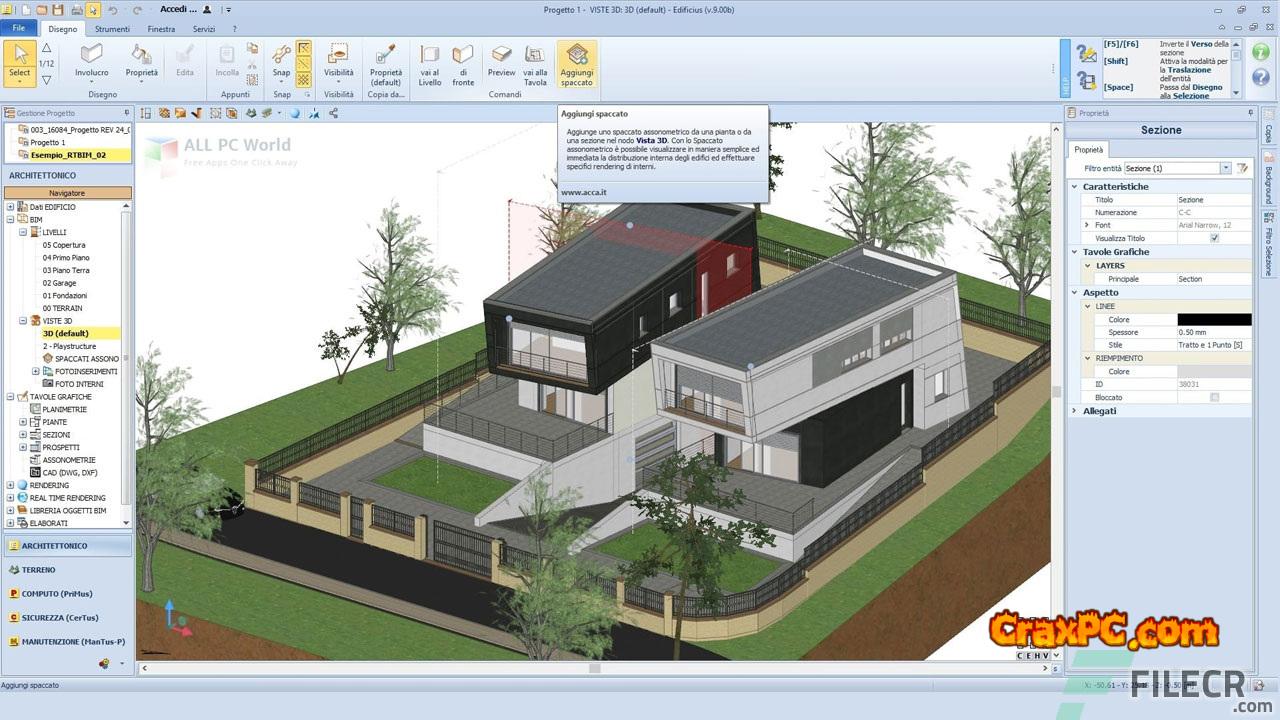Collapse the VISTE 3D tree node
Image resolution: width=1280 pixels, height=720 pixels.
(23, 321)
